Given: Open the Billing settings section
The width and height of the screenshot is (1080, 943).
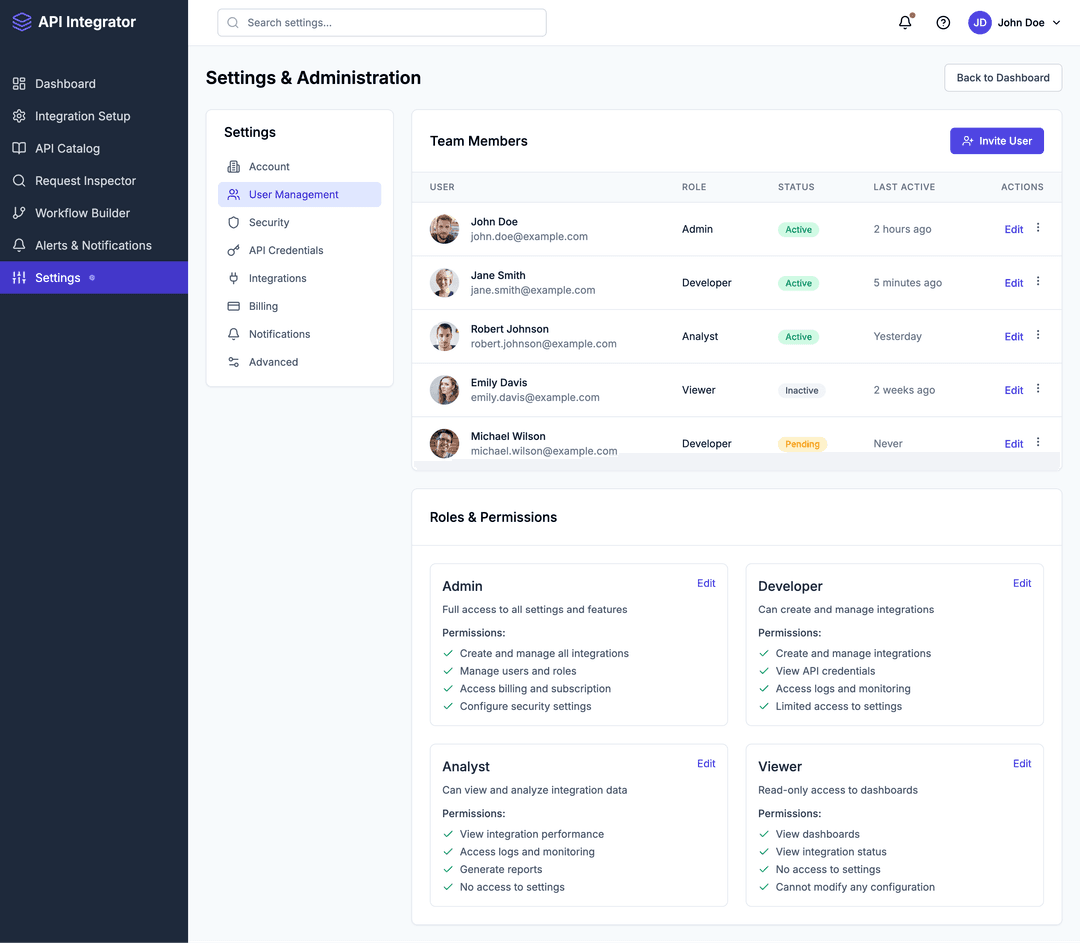Looking at the screenshot, I should 263,306.
